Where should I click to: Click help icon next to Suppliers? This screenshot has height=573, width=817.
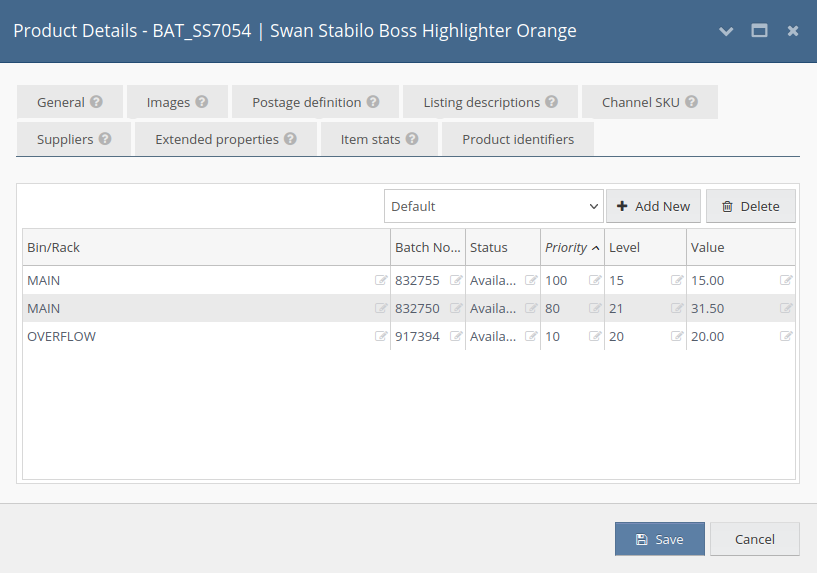coord(105,139)
